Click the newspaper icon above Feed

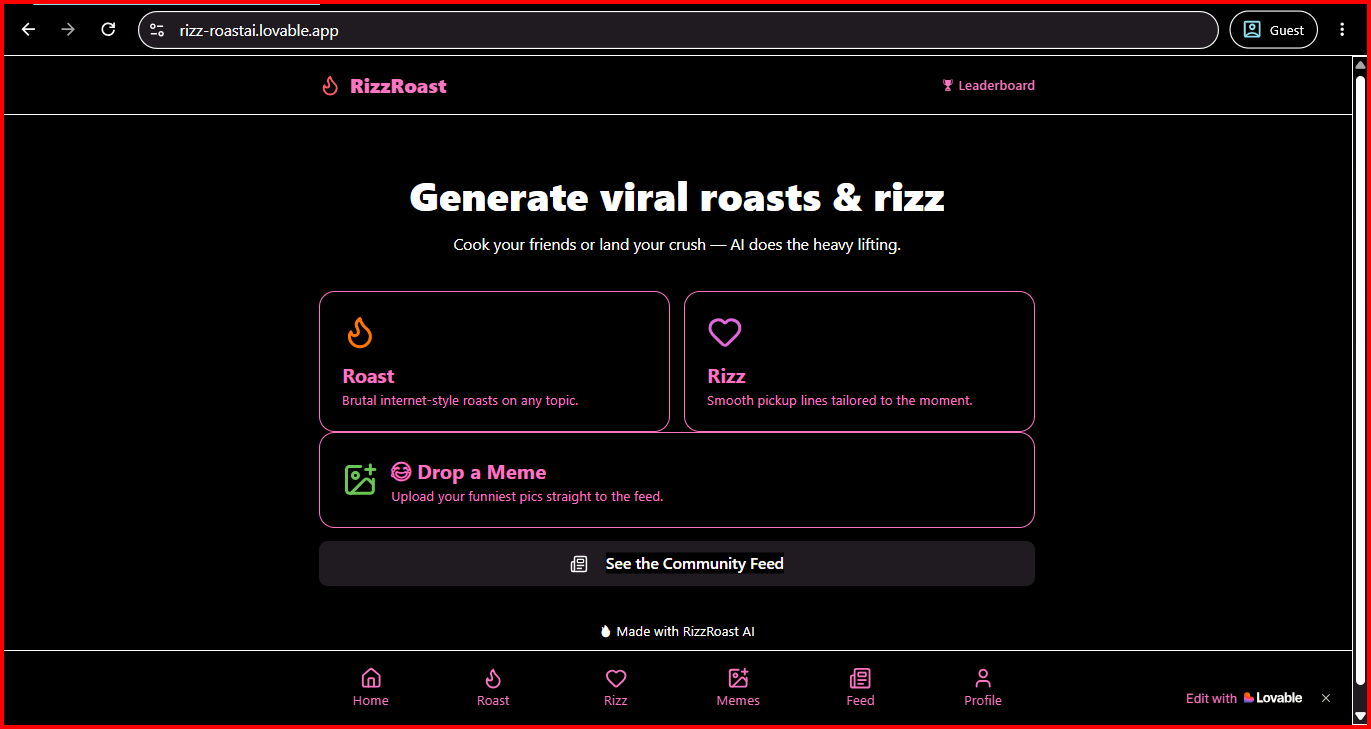(860, 678)
